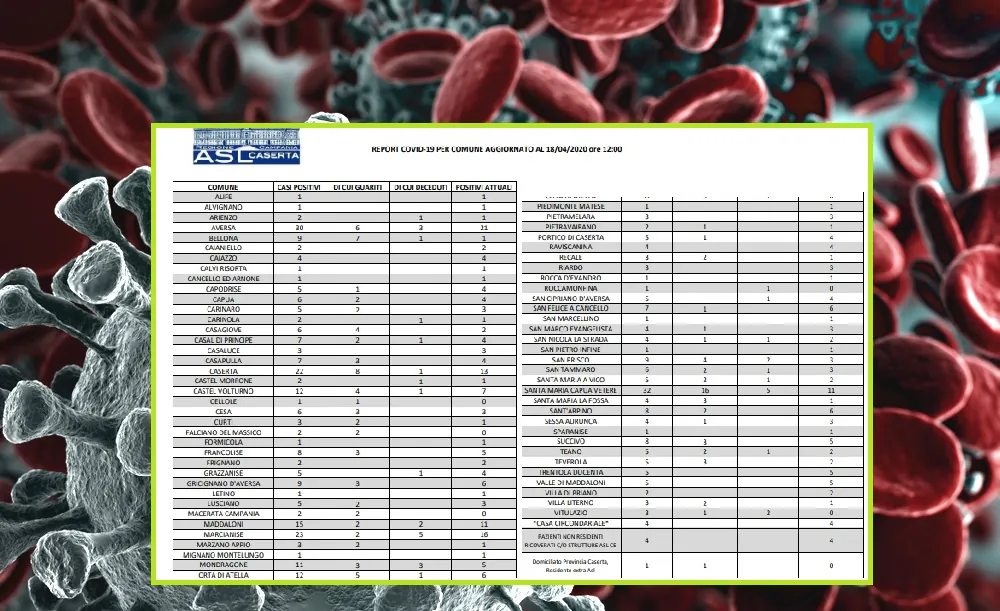Select the MIGNANO MONTELUNGO cell
1000x611 pixels.
(223, 554)
